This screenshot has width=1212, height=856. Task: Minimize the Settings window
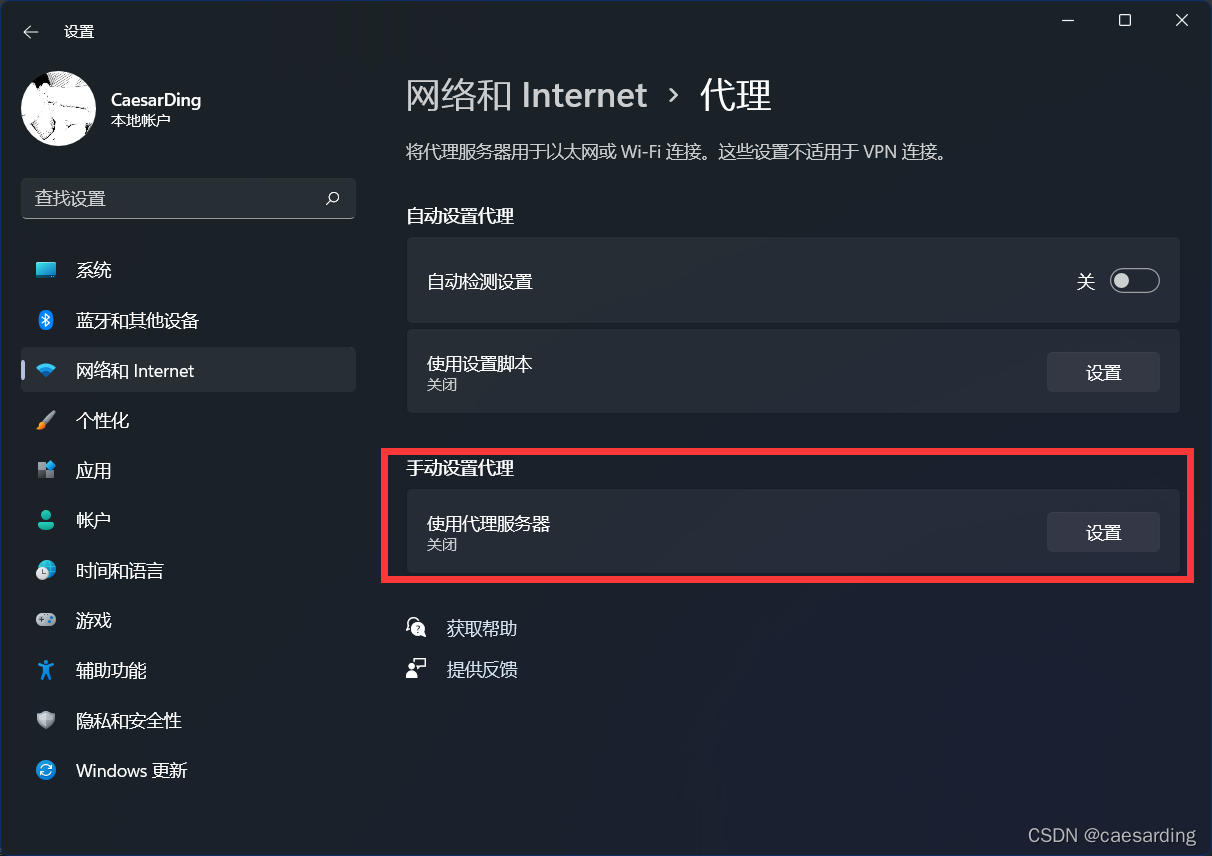(x=1068, y=20)
